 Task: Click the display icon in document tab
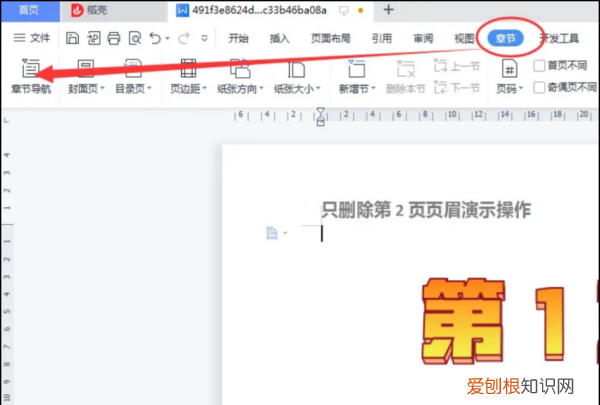pyautogui.click(x=344, y=11)
